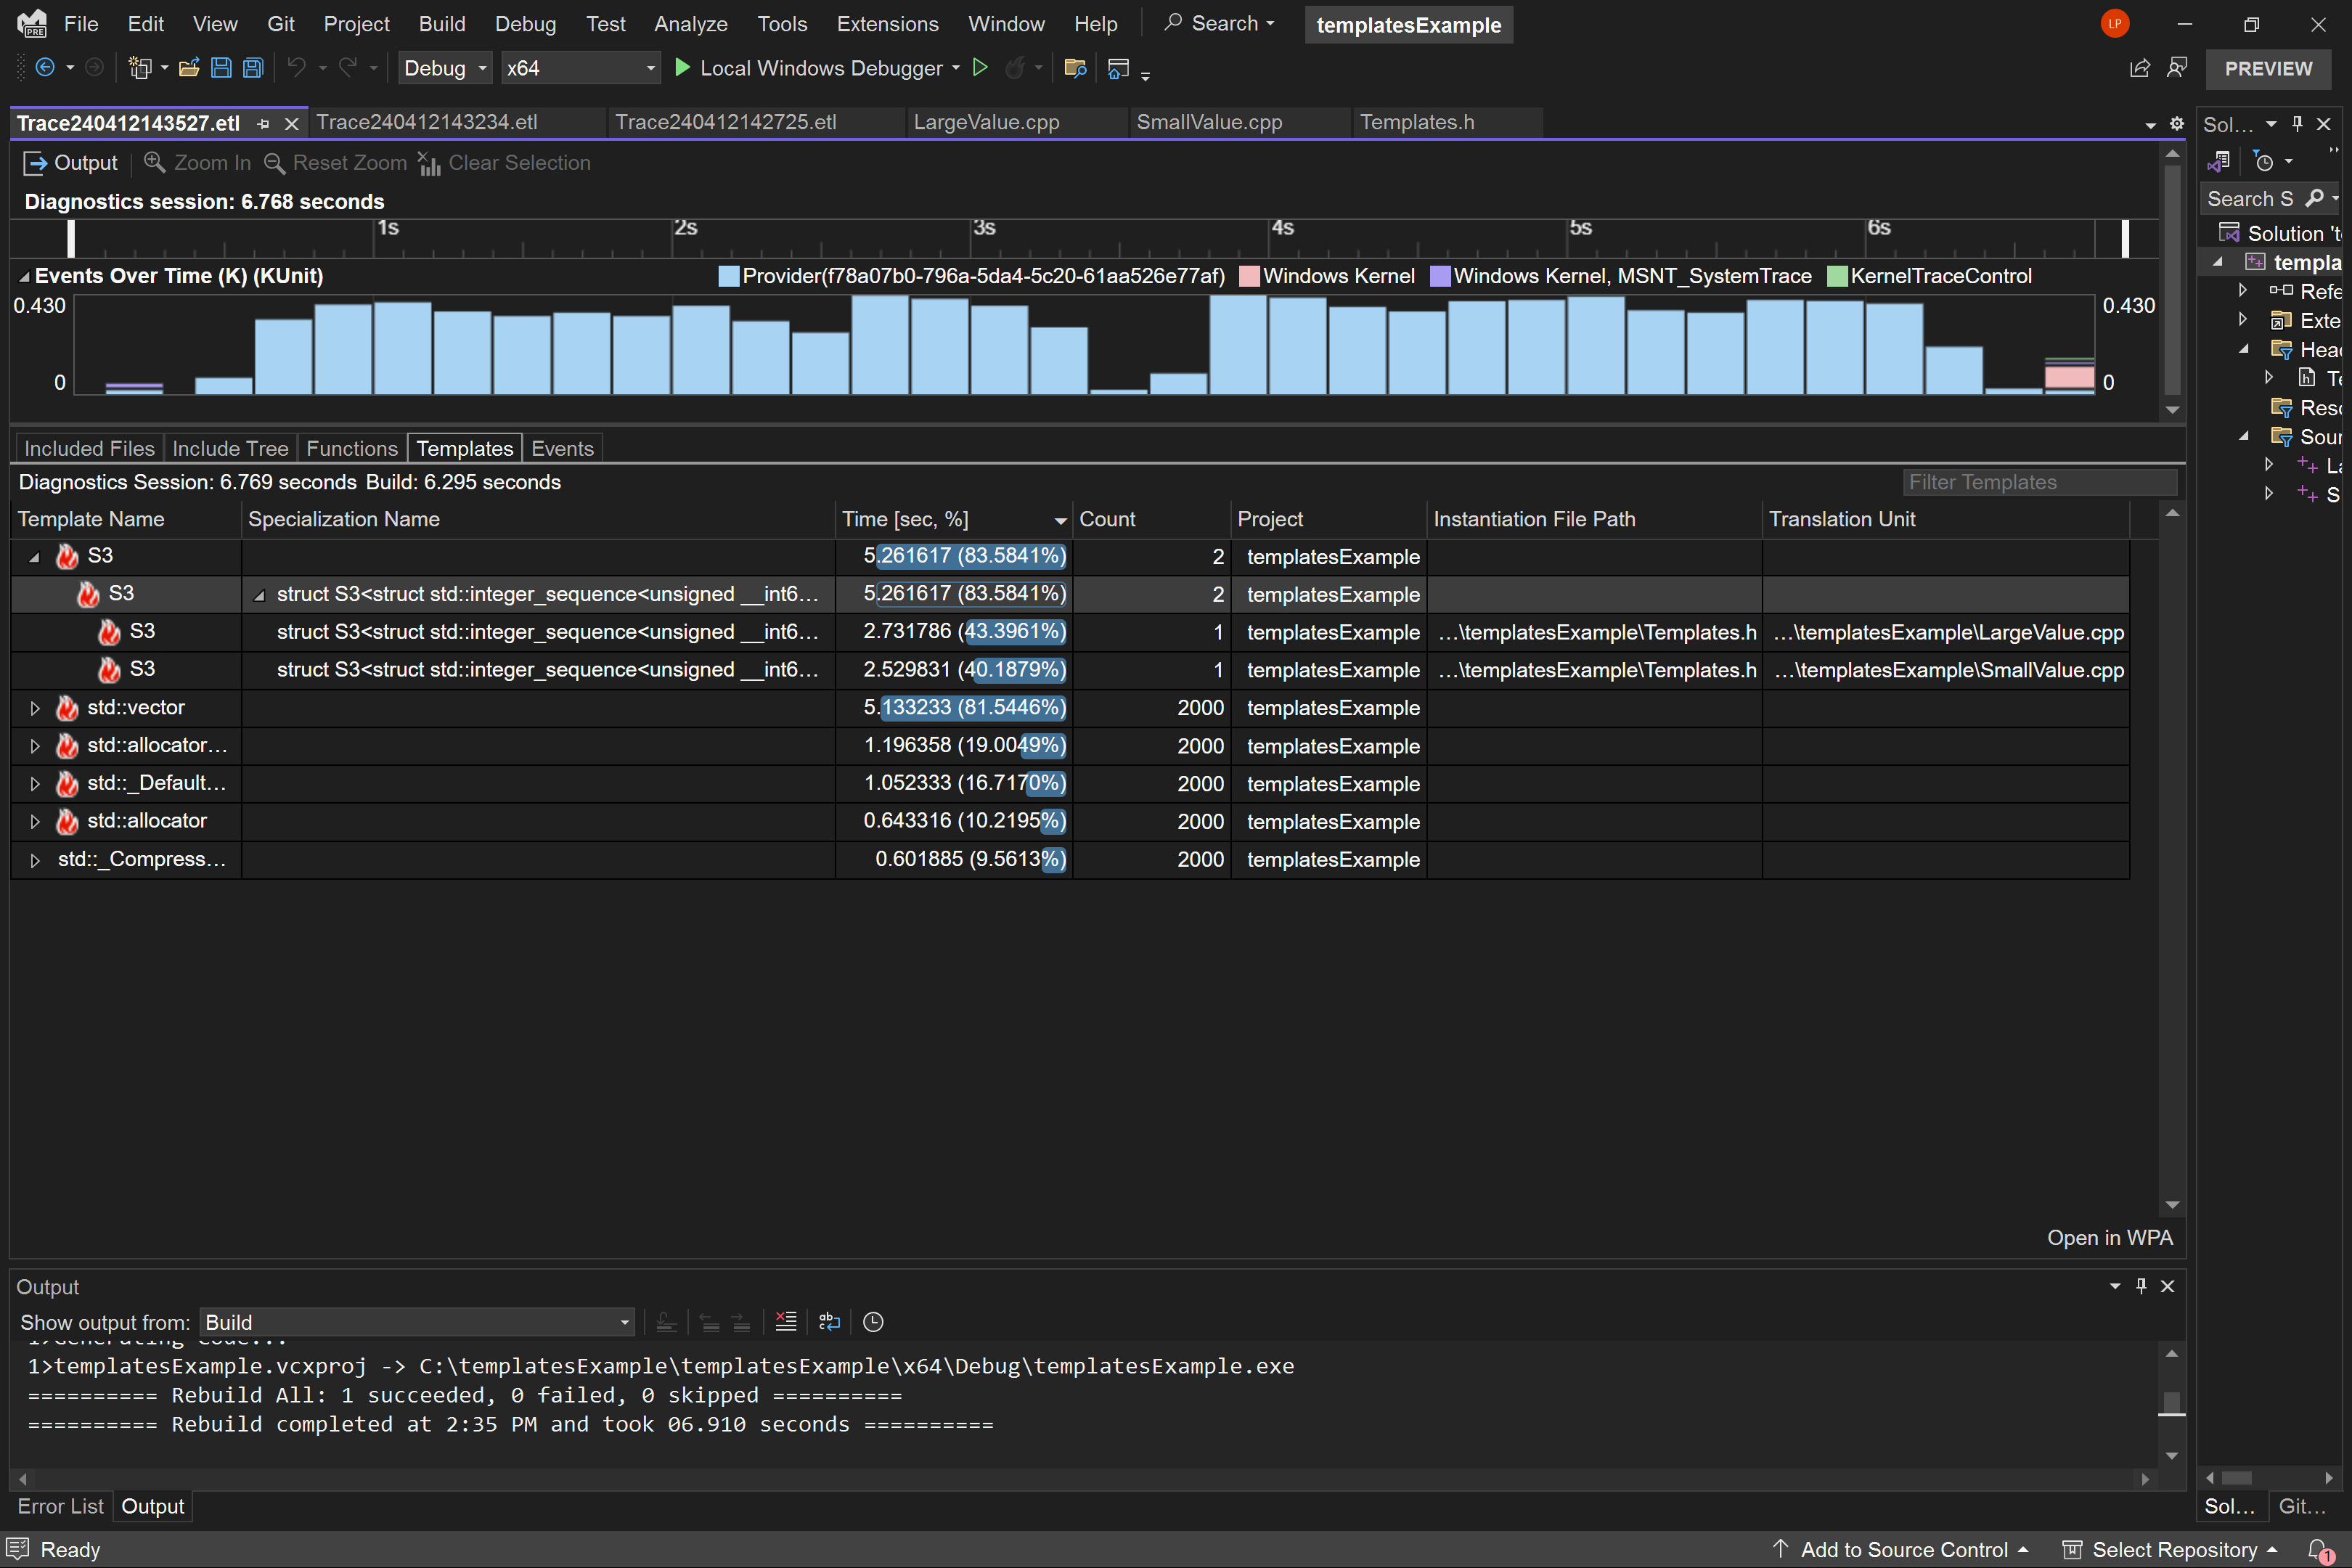Toggle Timestamp clock icon in Output panel
The image size is (2352, 1568).
pyautogui.click(x=873, y=1322)
